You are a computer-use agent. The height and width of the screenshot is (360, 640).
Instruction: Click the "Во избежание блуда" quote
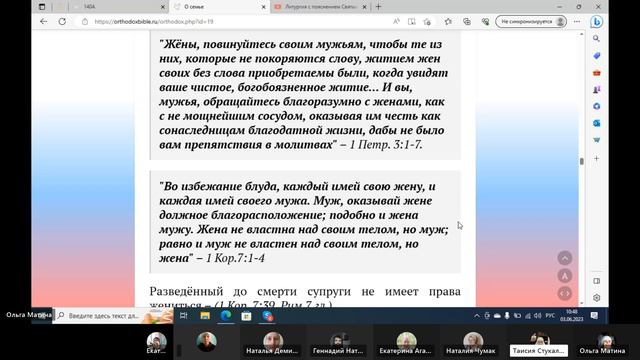[305, 222]
